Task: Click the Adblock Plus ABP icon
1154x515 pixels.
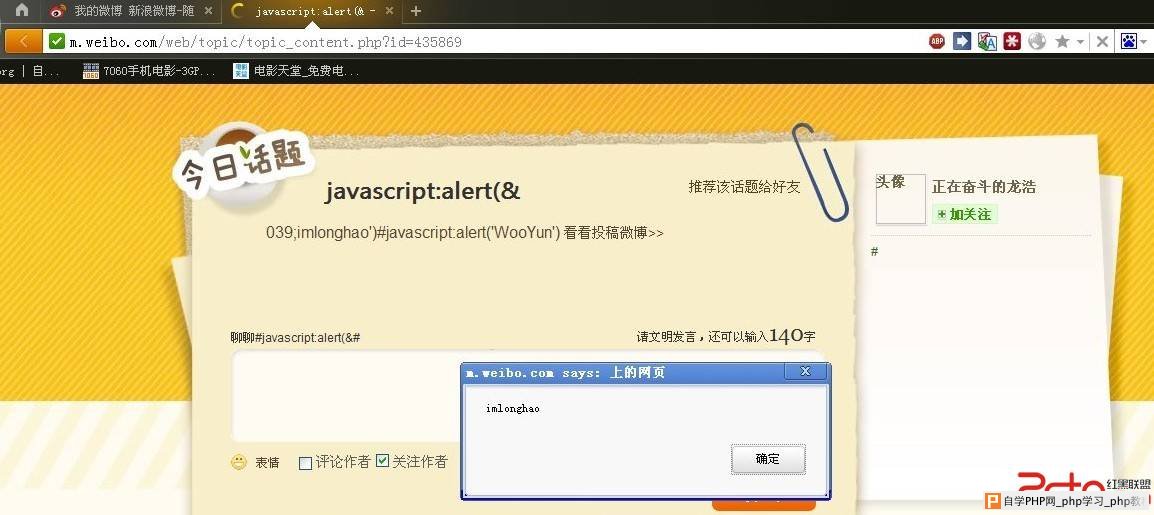Action: (x=937, y=41)
